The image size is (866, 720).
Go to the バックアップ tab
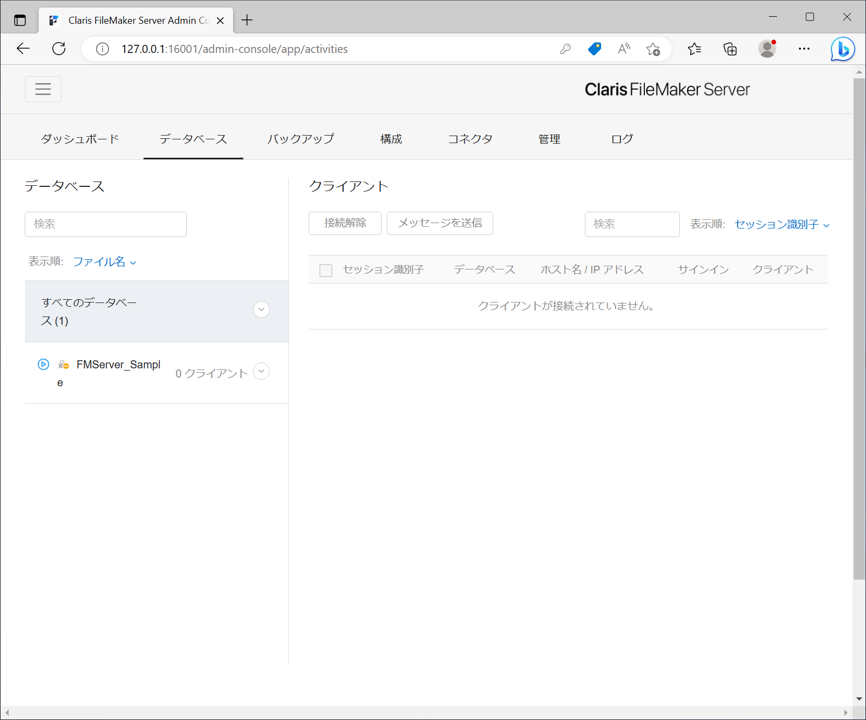[300, 139]
